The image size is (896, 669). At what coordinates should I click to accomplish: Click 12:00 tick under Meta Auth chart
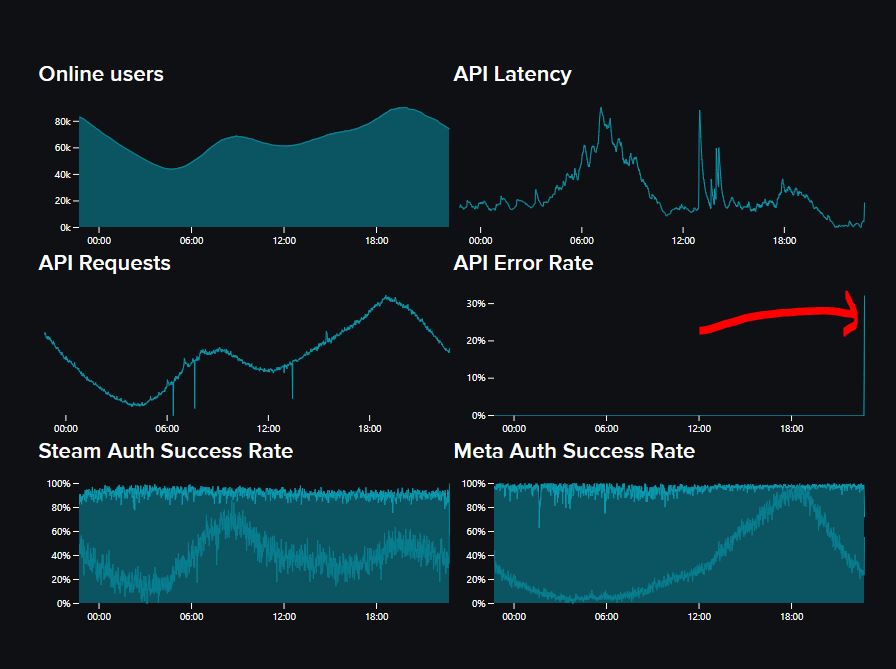699,617
